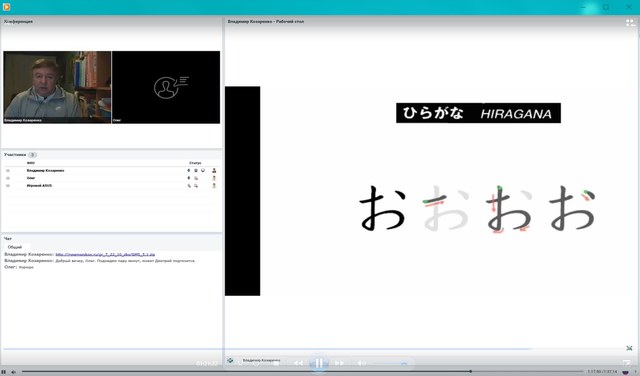Select Владимир Козаренко's webcam video tile
Viewport: 640px width, 376px height.
[57, 87]
